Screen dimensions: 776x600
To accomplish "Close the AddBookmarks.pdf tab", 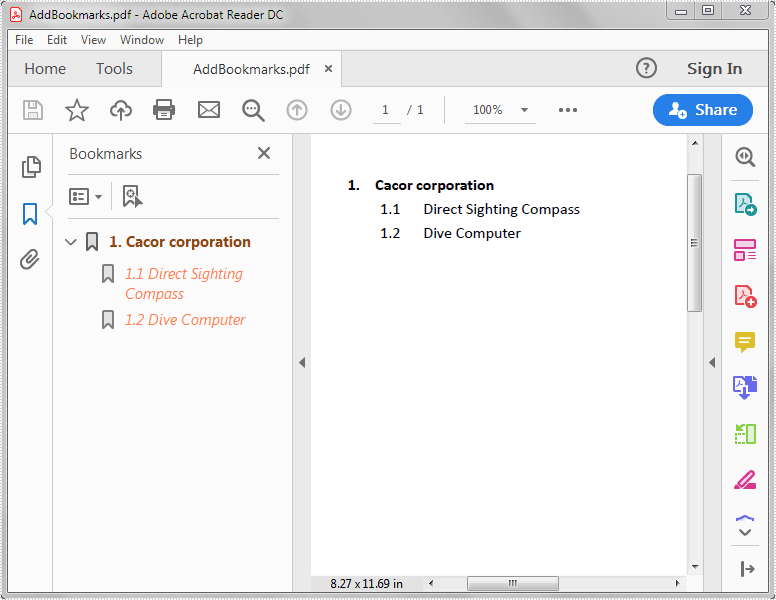I will click(328, 69).
